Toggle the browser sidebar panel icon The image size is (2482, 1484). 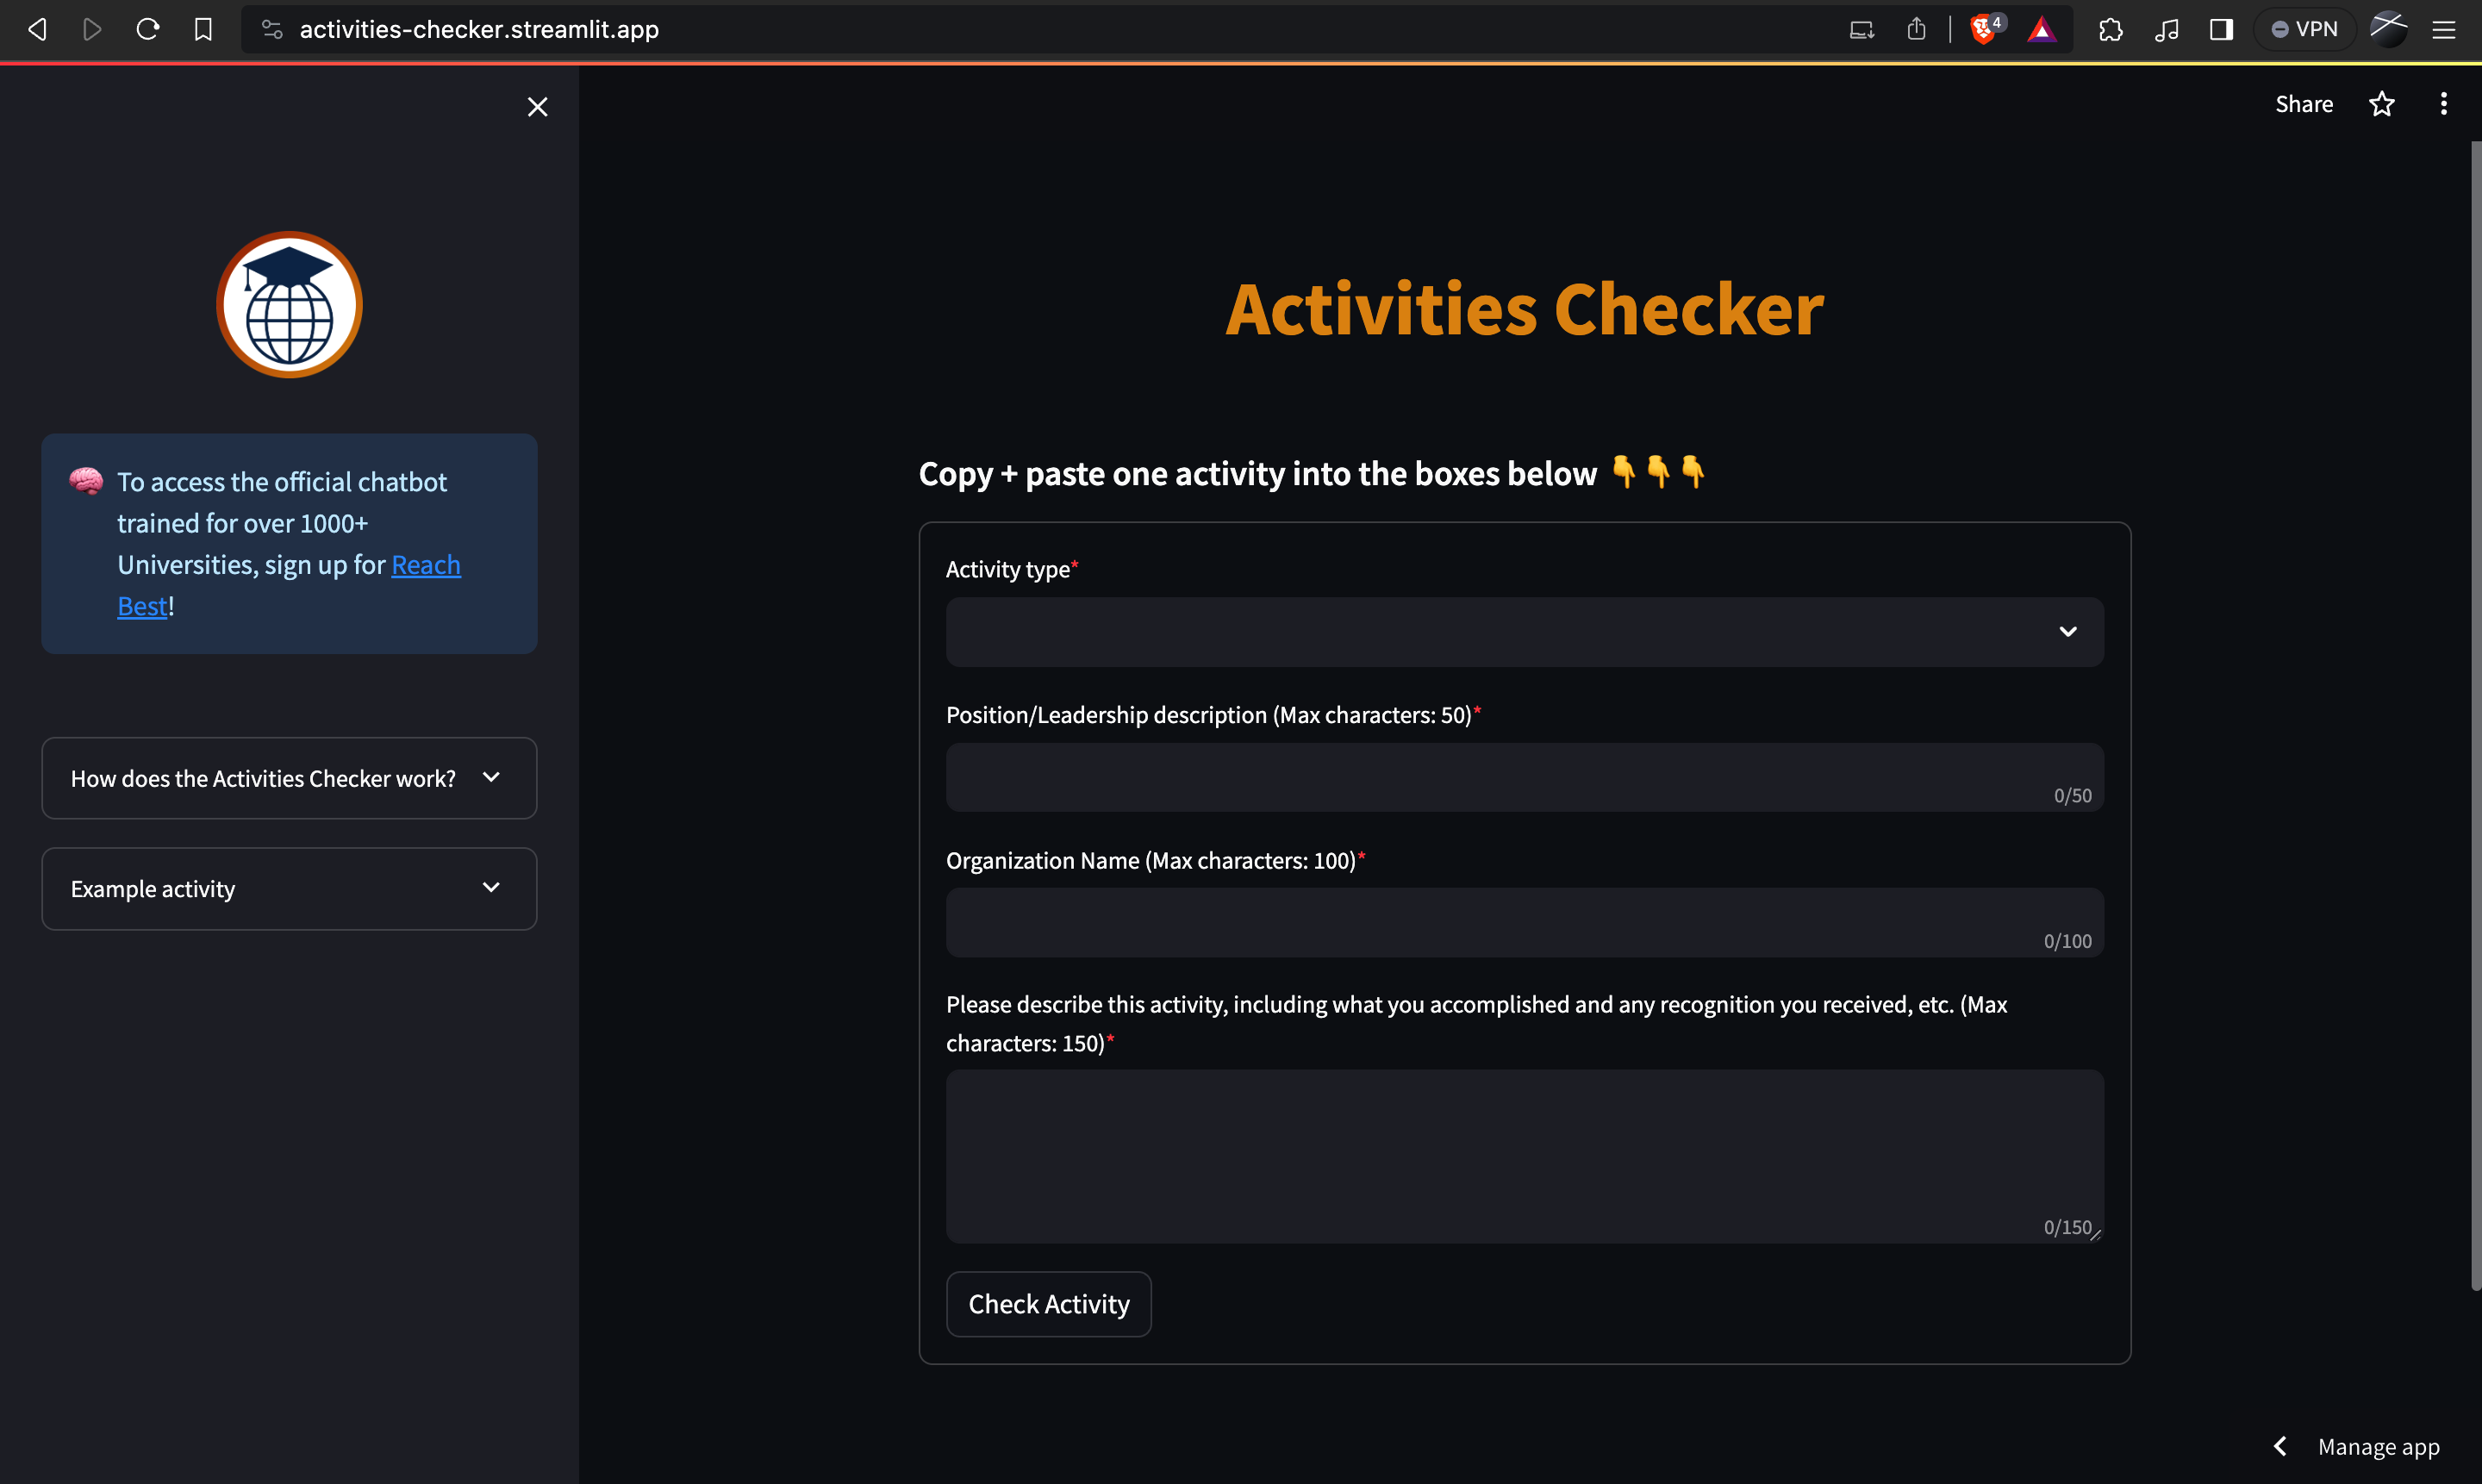(2221, 29)
